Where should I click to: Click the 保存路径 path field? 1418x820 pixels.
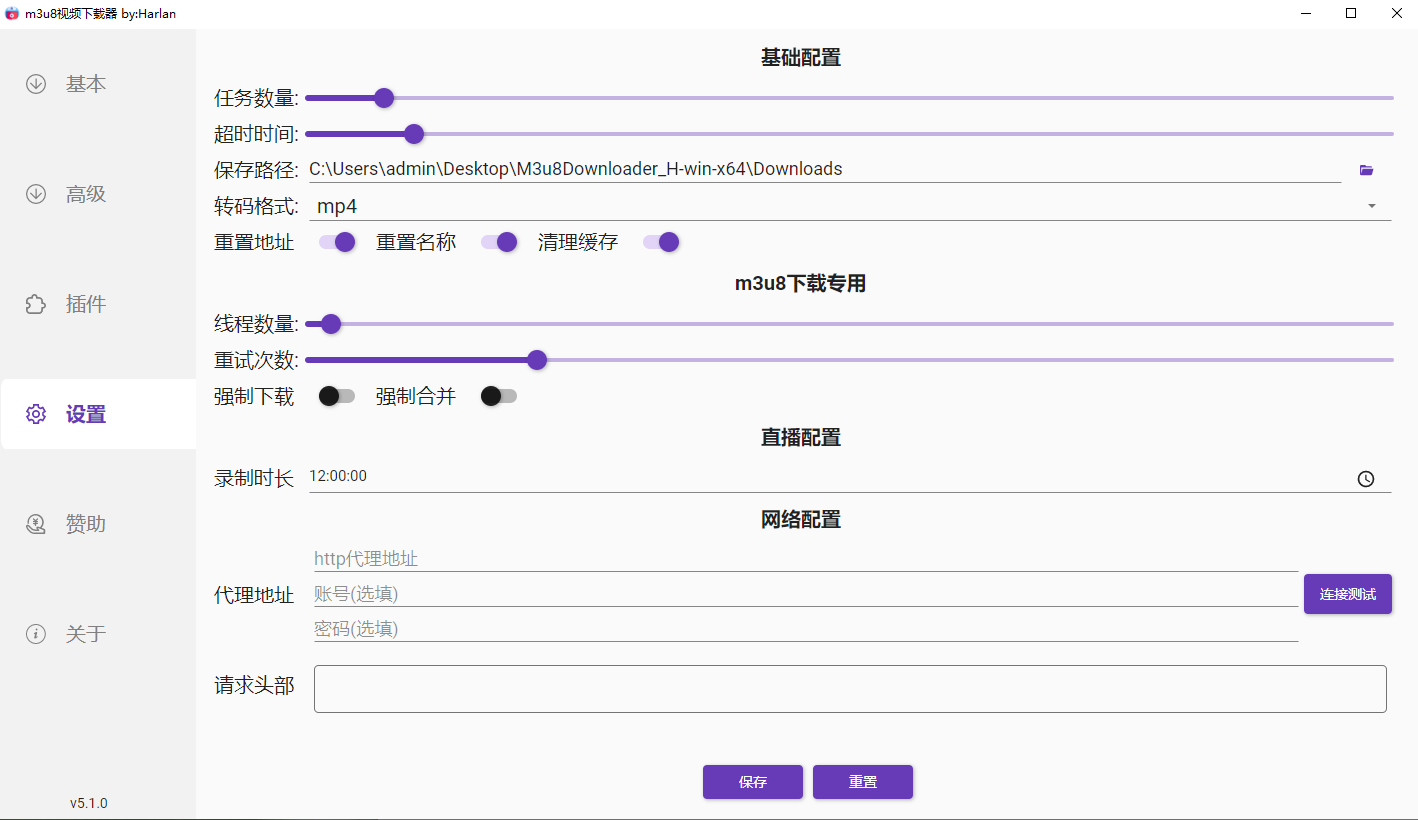click(825, 169)
